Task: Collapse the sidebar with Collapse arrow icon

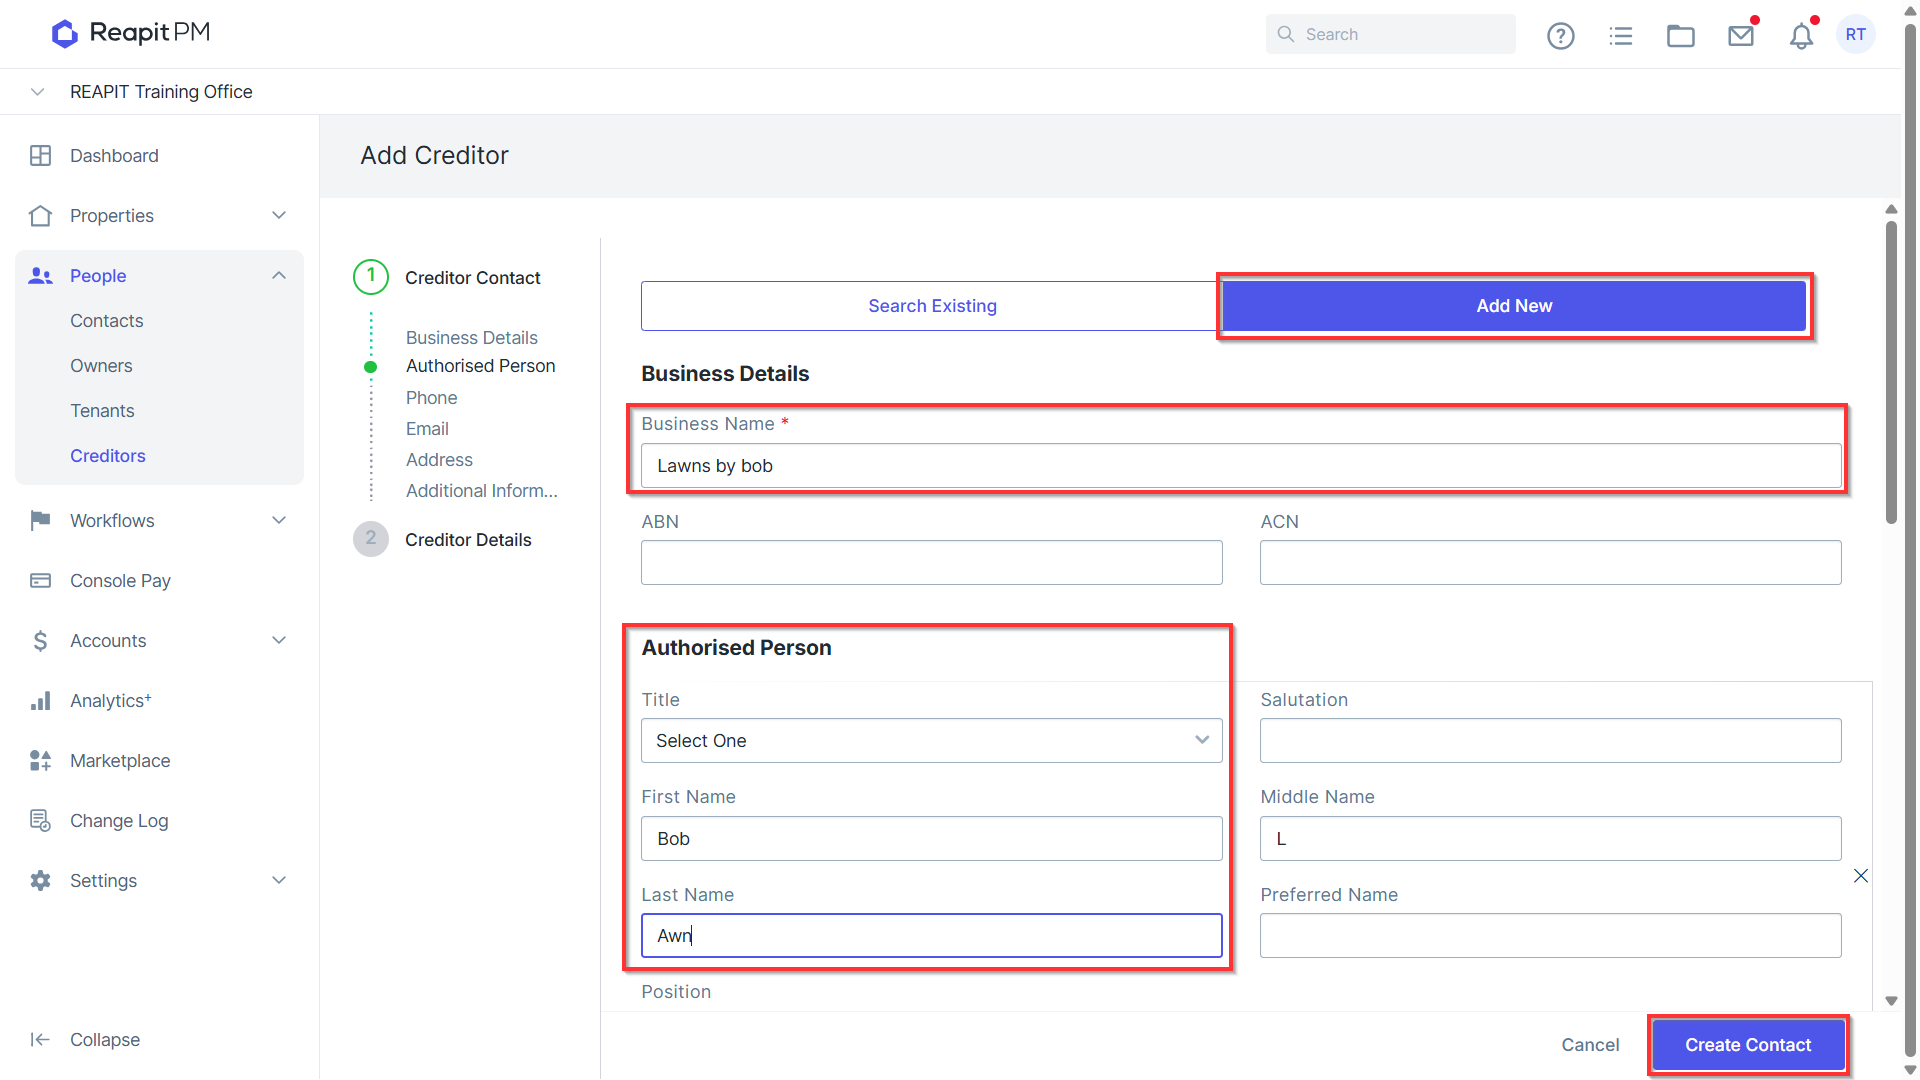Action: tap(40, 1040)
